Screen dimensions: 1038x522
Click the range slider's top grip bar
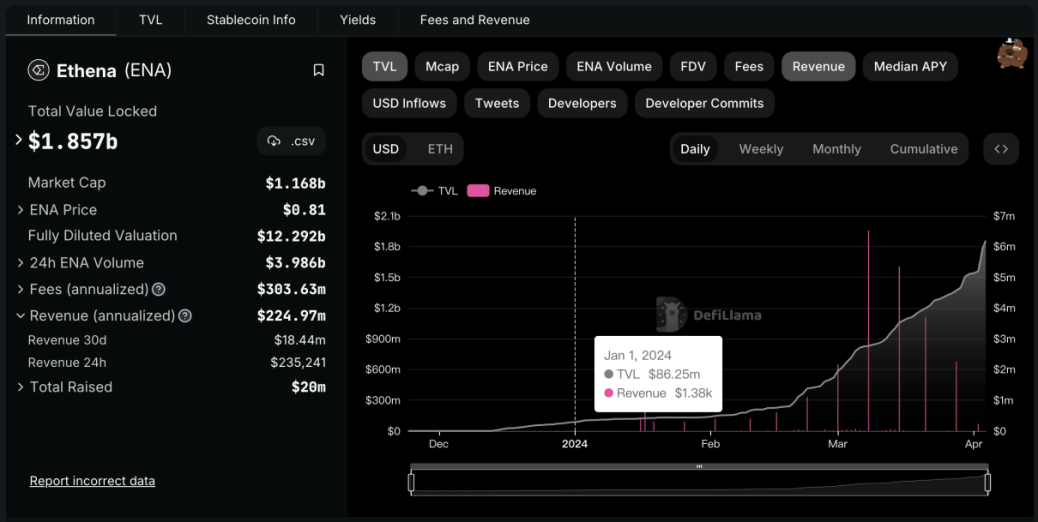pos(699,466)
